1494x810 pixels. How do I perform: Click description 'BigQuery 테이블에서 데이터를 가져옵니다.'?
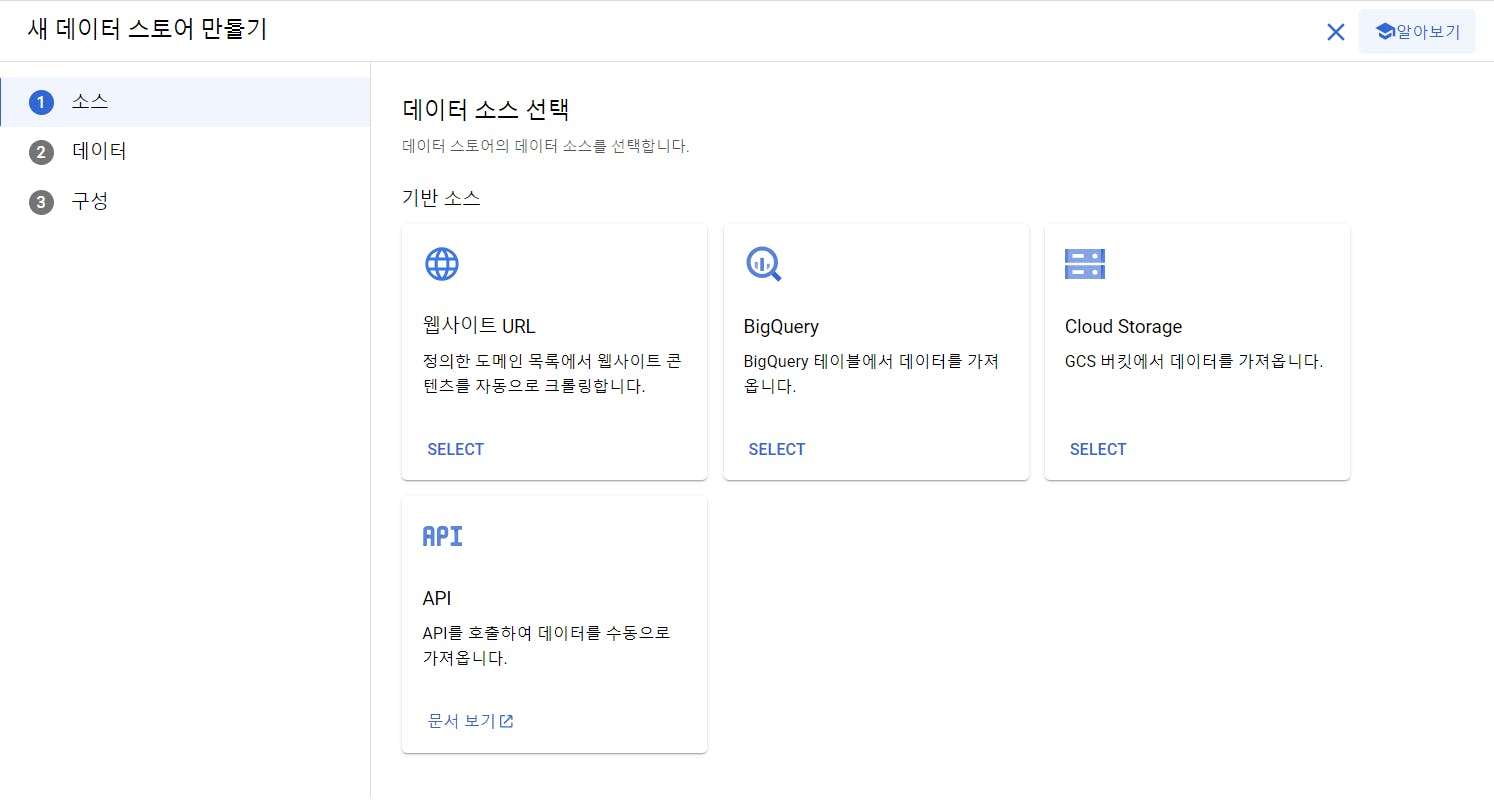click(x=872, y=373)
